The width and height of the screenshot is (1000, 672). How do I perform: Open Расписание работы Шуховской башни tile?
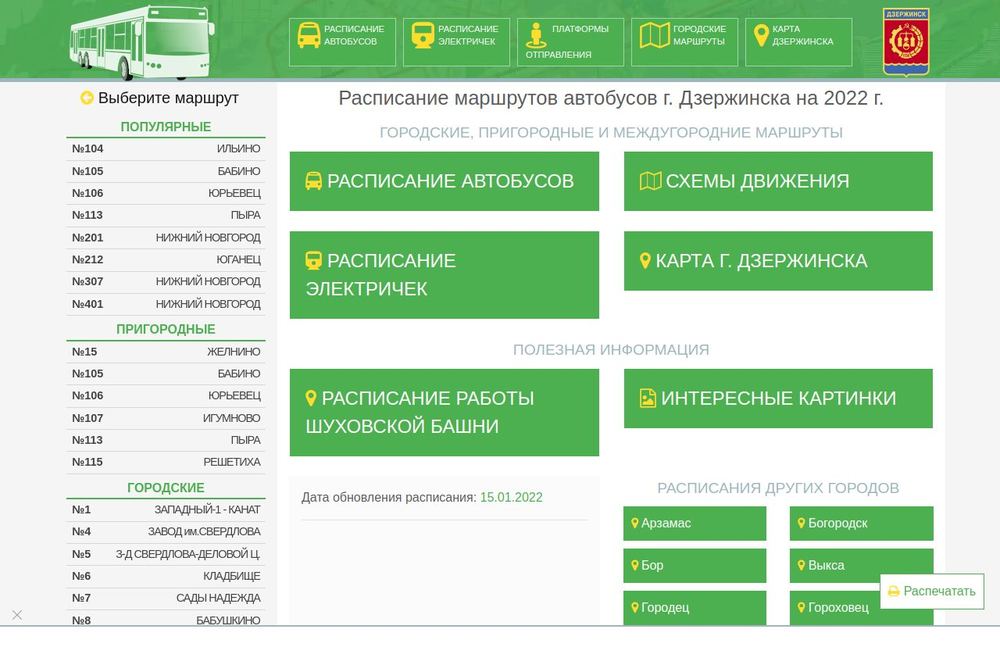coord(445,412)
